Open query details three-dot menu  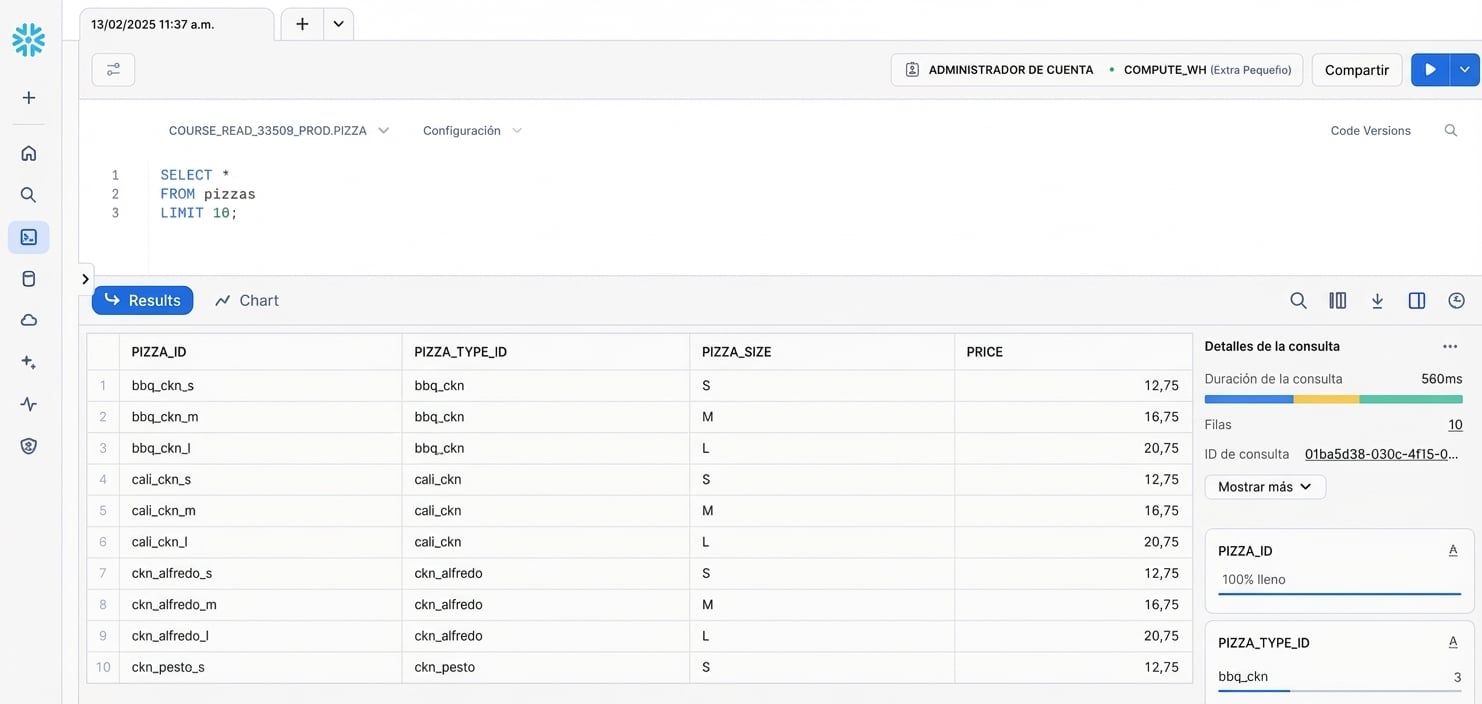[x=1450, y=347]
